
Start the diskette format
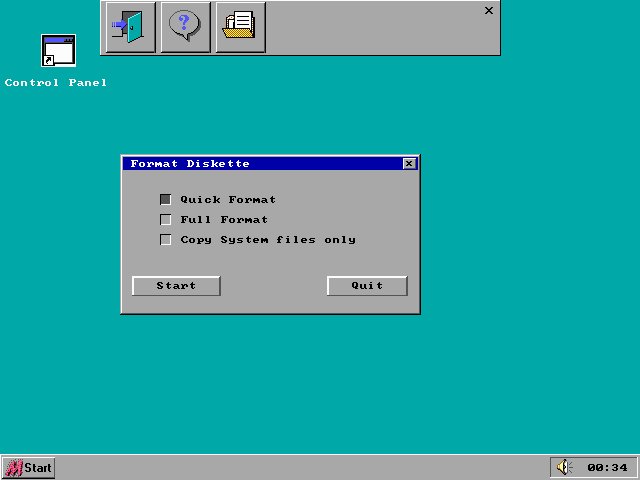(x=176, y=286)
